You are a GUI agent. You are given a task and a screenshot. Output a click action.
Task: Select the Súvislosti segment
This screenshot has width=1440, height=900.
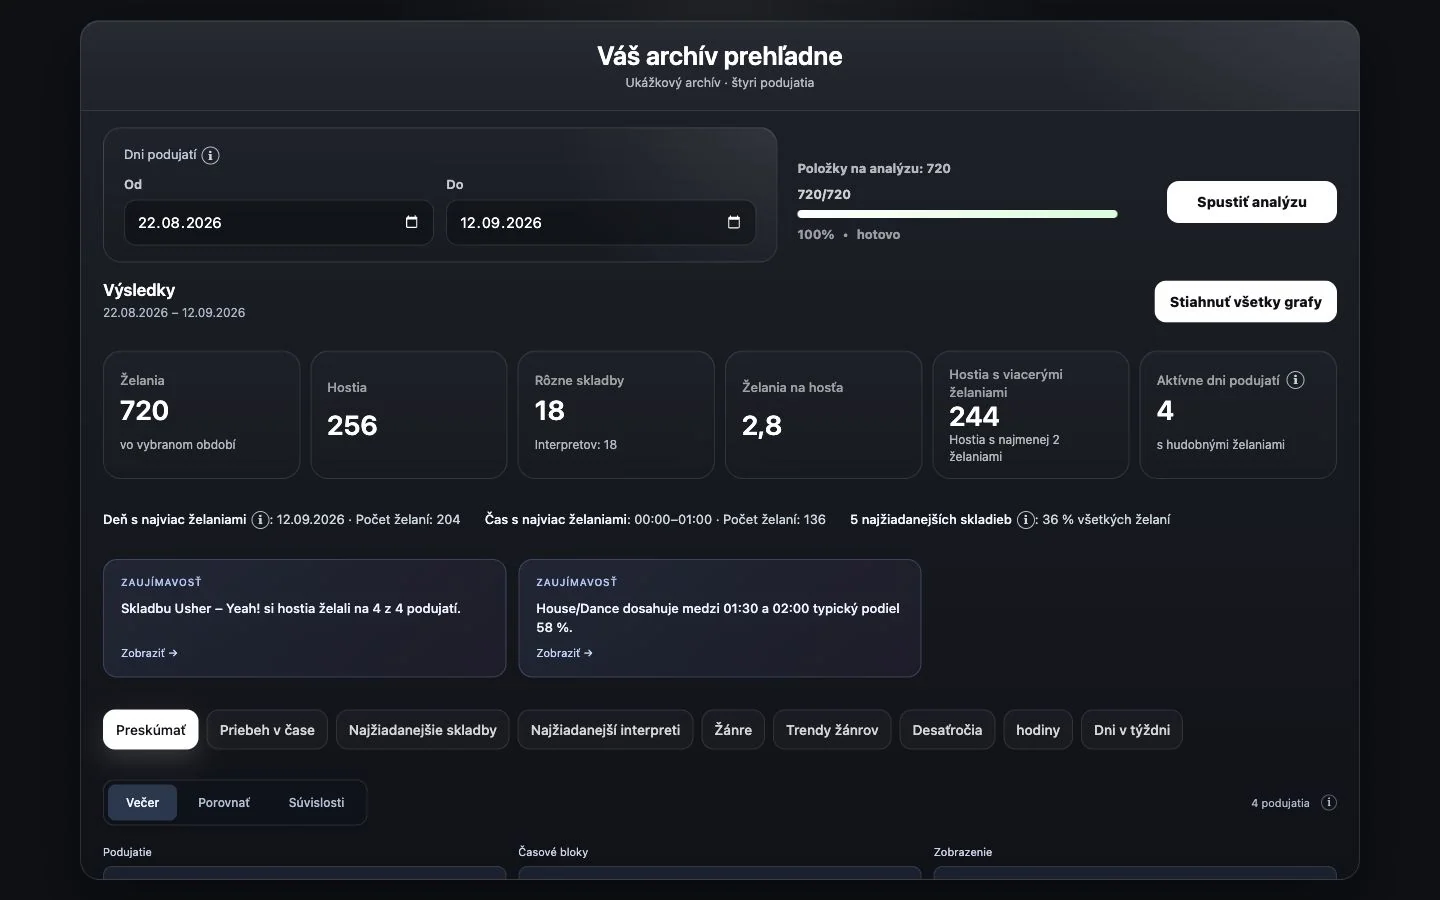point(316,803)
